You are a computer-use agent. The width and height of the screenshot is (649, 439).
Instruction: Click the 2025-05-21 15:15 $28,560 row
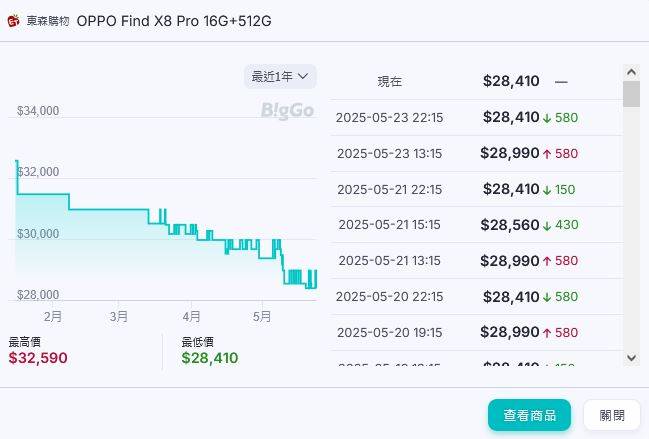477,225
